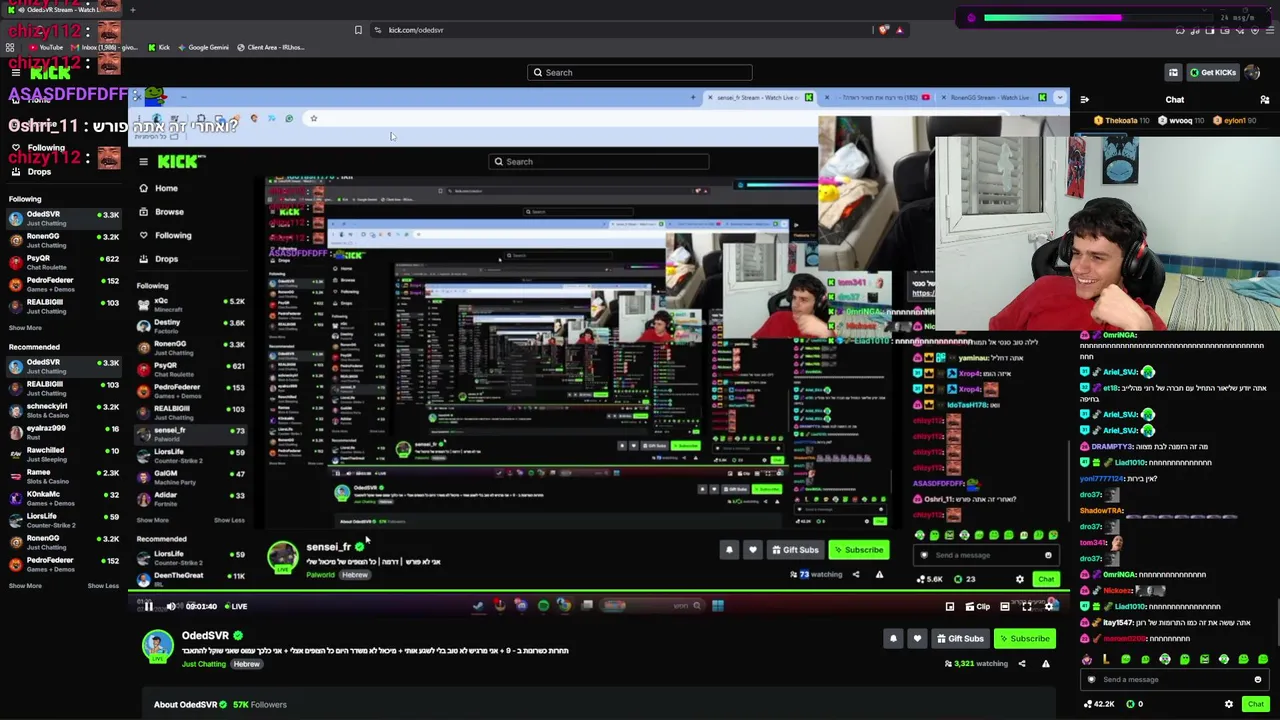Screen dimensions: 1280x720
Task: Open the player settings gear beside fullscreen
Action: coord(1049,606)
